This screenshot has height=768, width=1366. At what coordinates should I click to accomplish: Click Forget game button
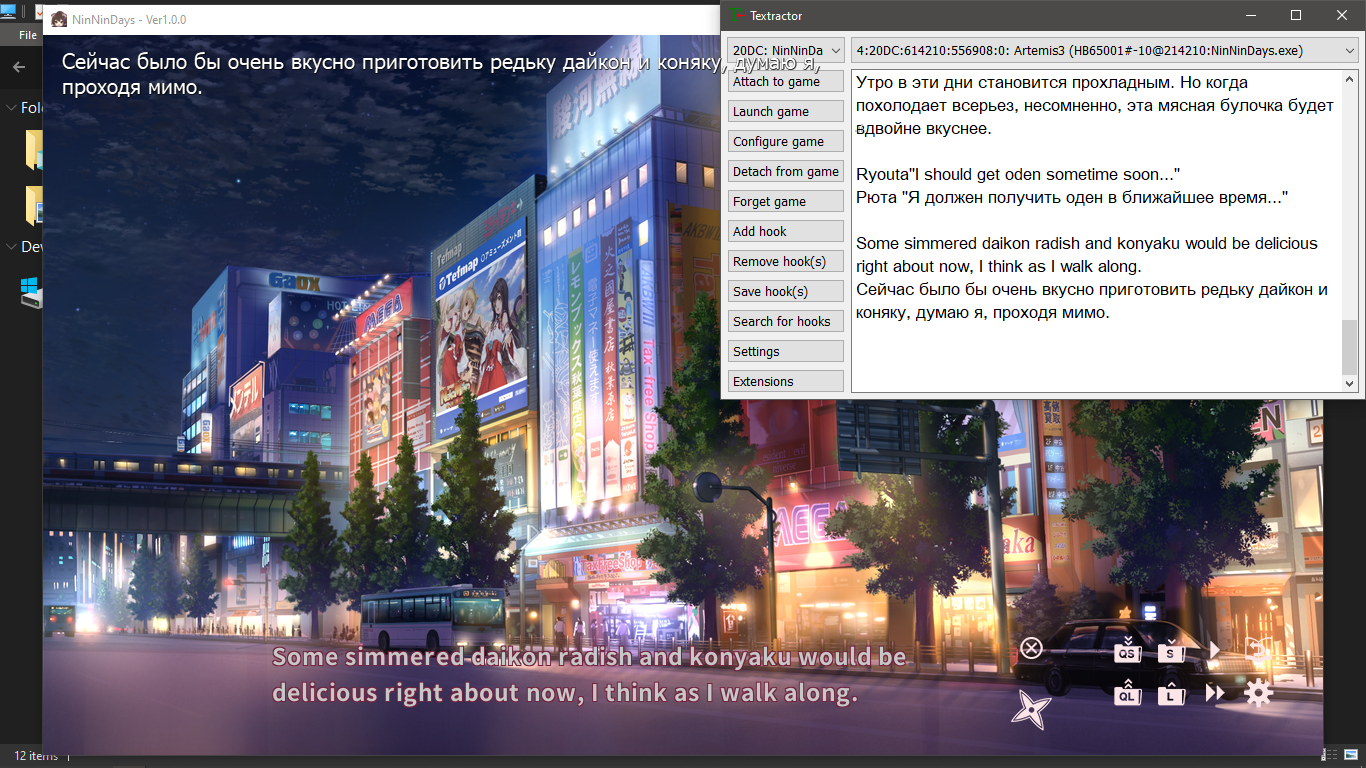click(x=786, y=202)
